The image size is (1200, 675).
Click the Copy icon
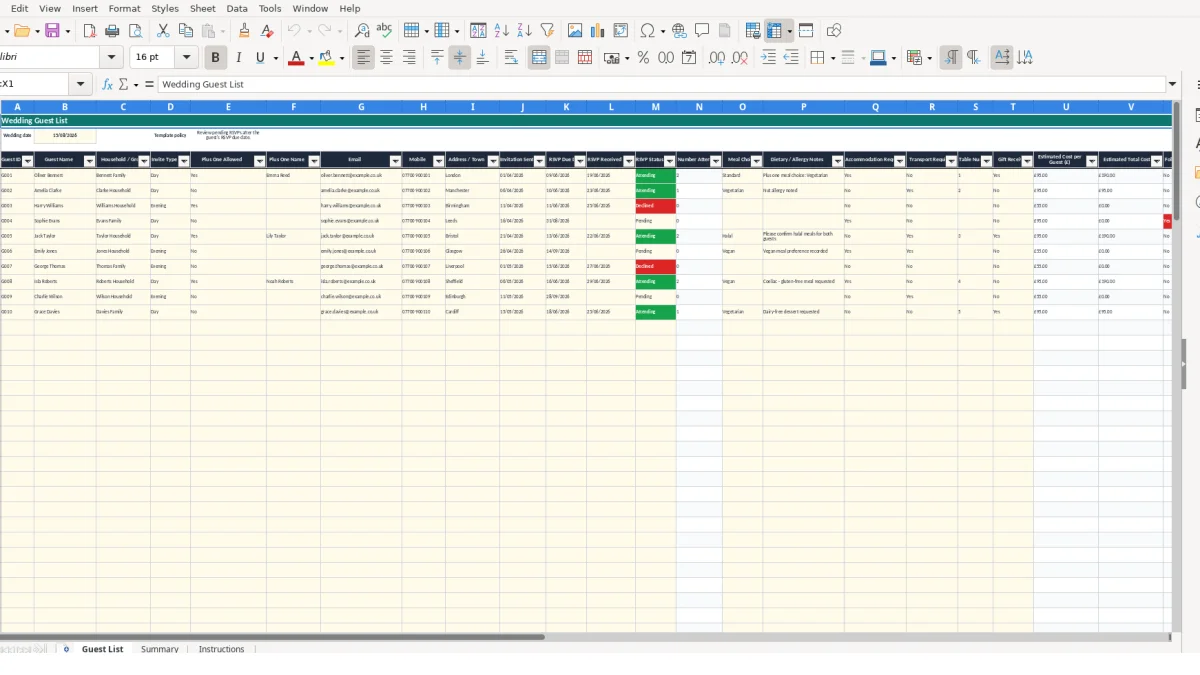point(186,31)
